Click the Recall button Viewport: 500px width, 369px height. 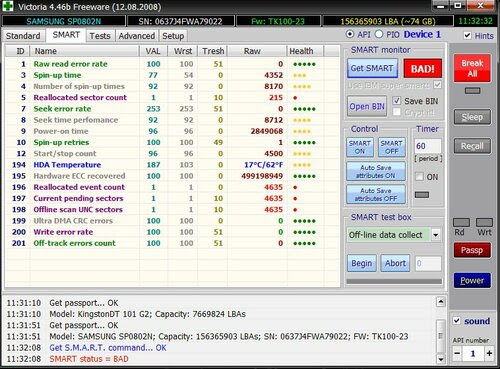pyautogui.click(x=472, y=146)
